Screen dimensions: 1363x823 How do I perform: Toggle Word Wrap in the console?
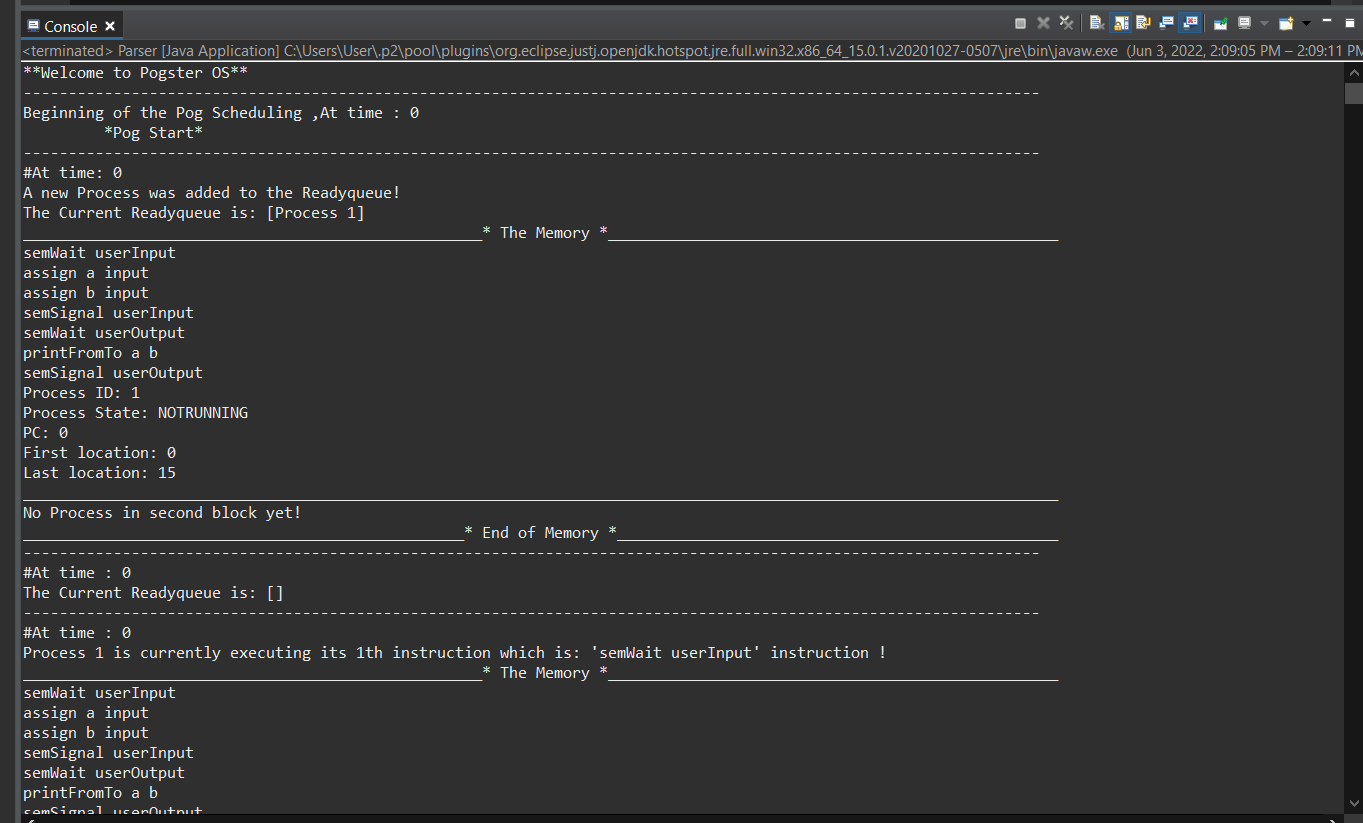coord(1143,23)
